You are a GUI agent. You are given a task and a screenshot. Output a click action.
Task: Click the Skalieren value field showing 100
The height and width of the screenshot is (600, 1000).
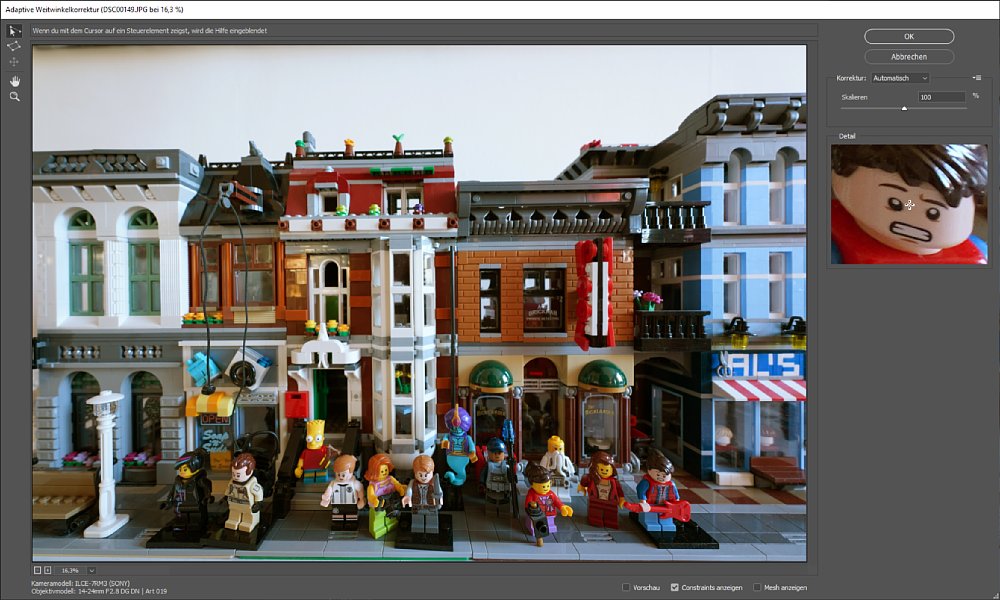click(x=941, y=97)
